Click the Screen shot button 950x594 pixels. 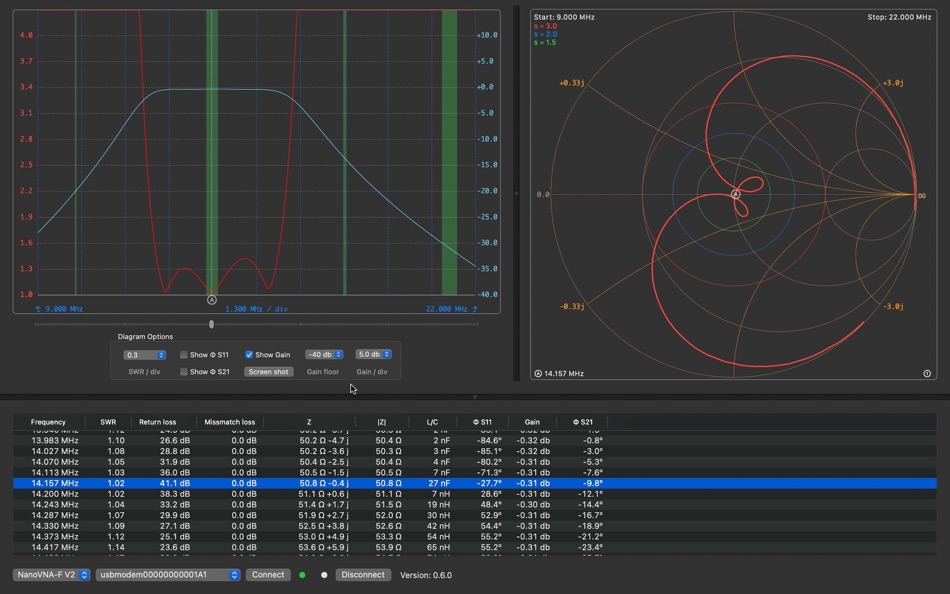pos(268,372)
